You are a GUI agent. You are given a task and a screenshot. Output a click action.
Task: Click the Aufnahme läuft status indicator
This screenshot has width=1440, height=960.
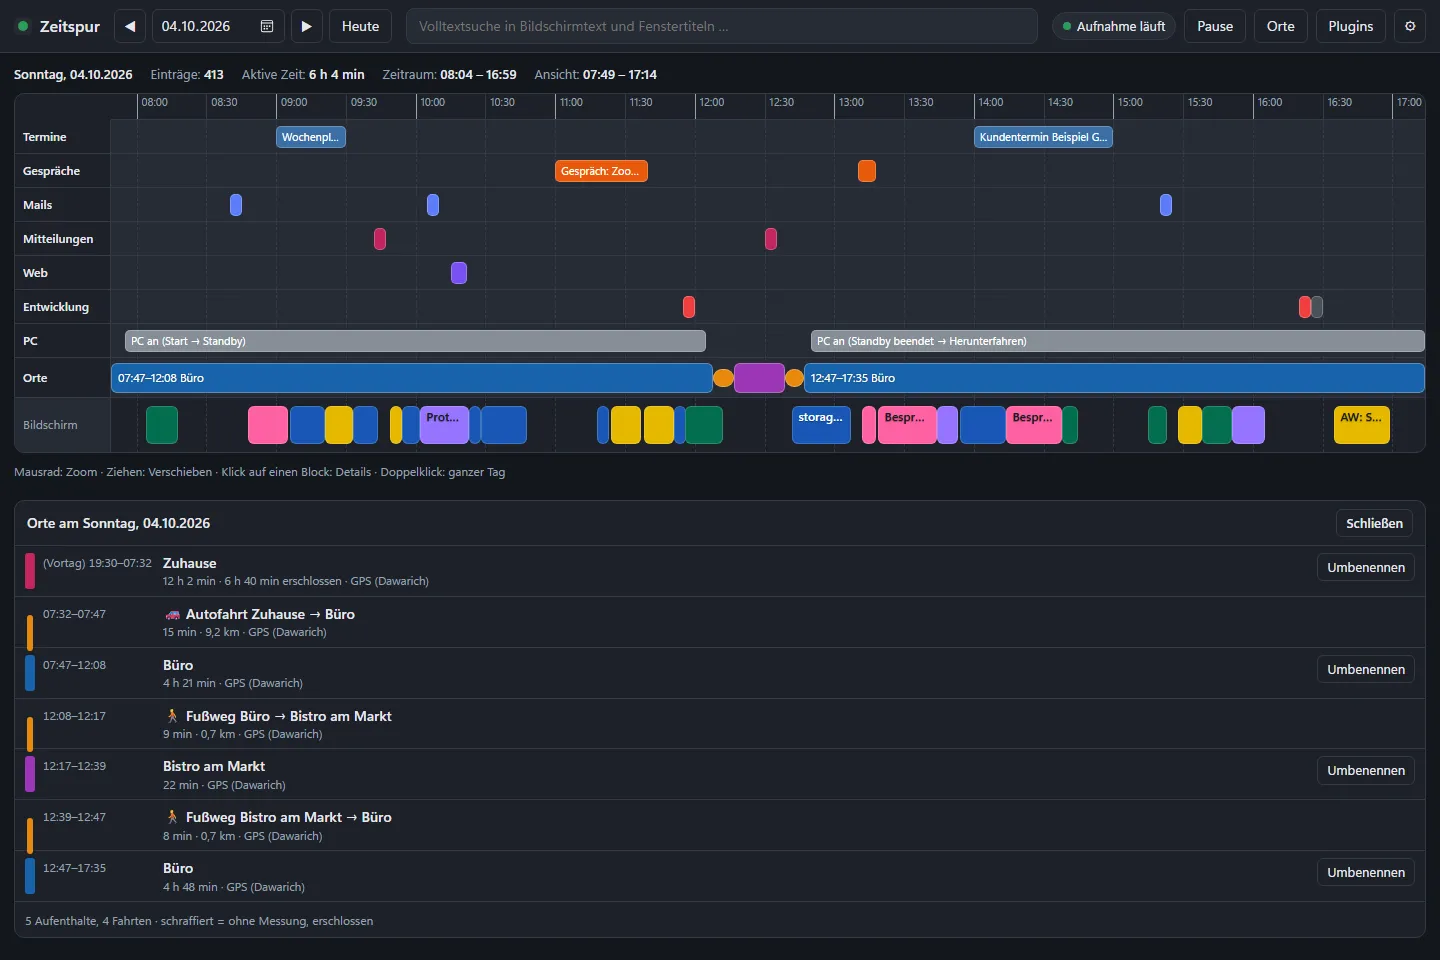1114,26
